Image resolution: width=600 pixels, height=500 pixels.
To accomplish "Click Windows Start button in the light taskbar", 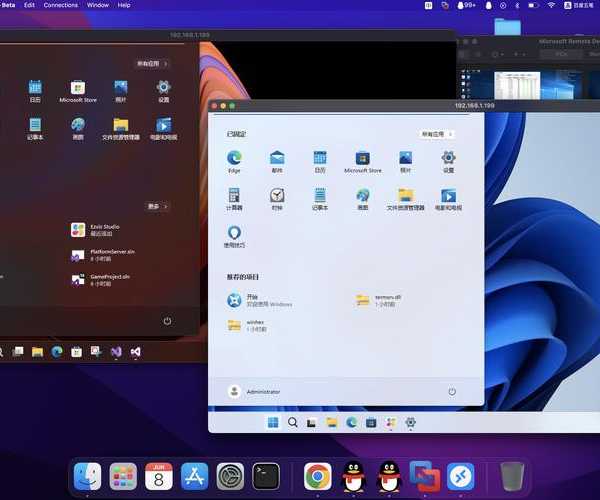I will [273, 422].
